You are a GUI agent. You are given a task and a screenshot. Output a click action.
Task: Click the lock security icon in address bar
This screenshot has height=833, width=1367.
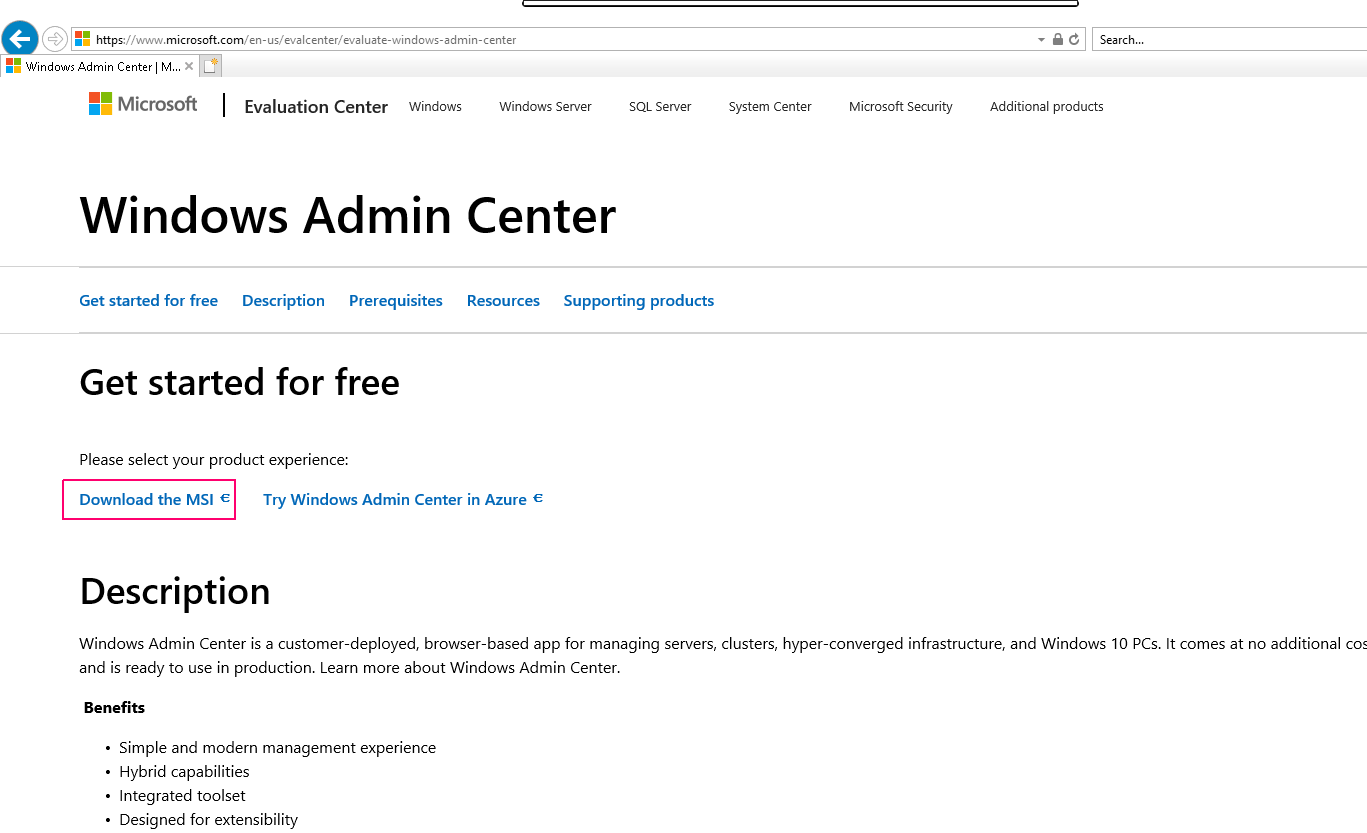(x=1058, y=40)
